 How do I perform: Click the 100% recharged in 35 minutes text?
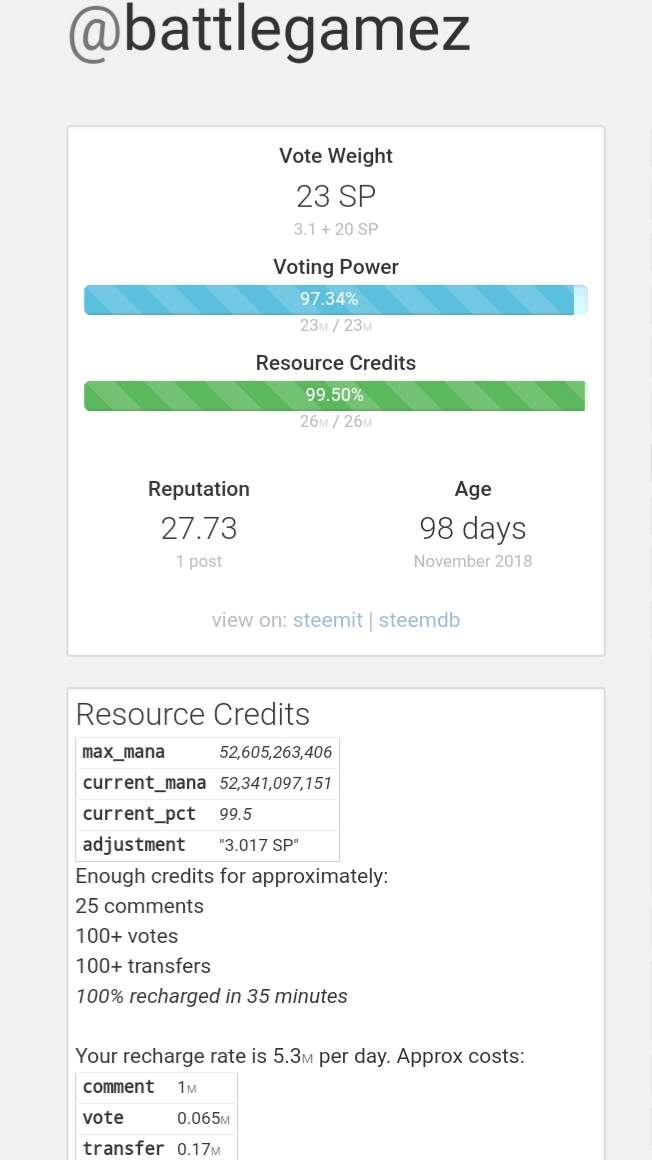coord(211,996)
